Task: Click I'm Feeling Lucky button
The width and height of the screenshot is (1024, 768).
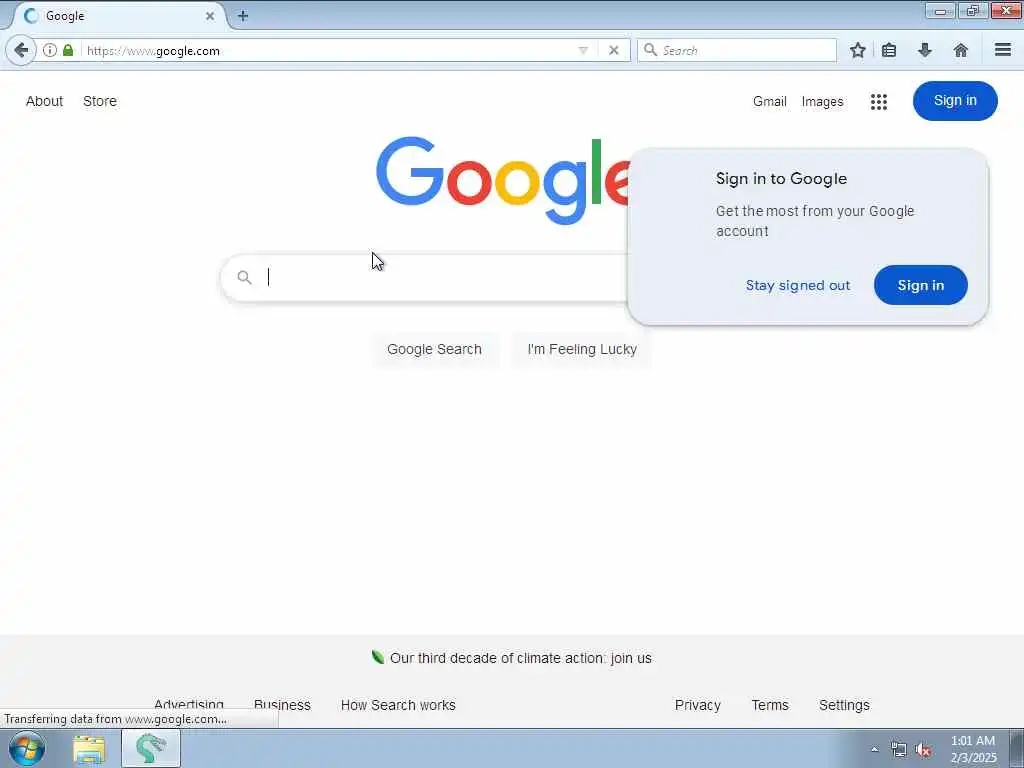Action: pos(582,349)
